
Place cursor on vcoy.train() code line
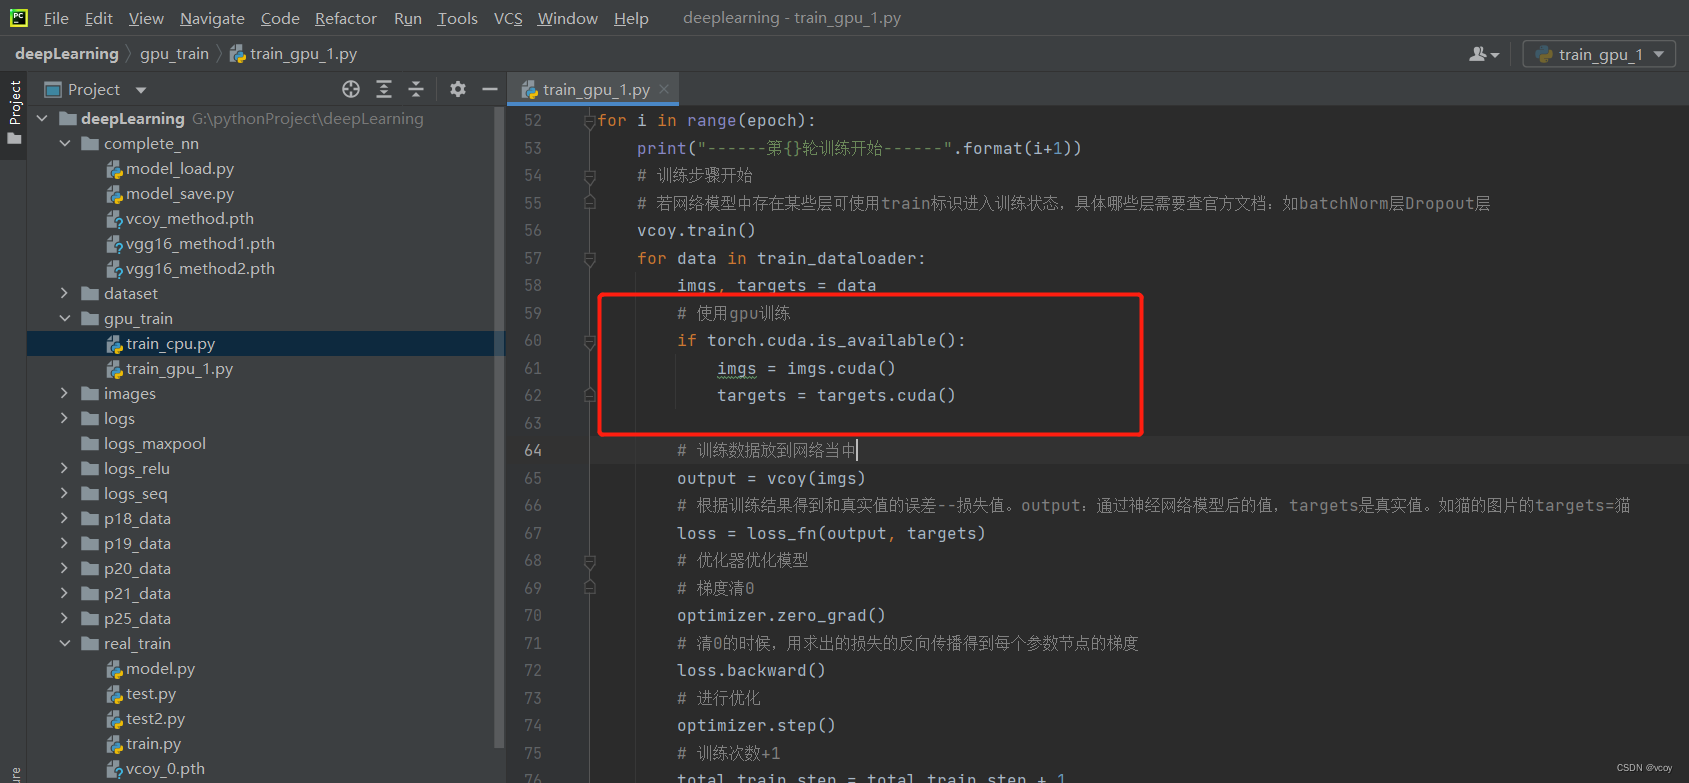[x=696, y=231]
